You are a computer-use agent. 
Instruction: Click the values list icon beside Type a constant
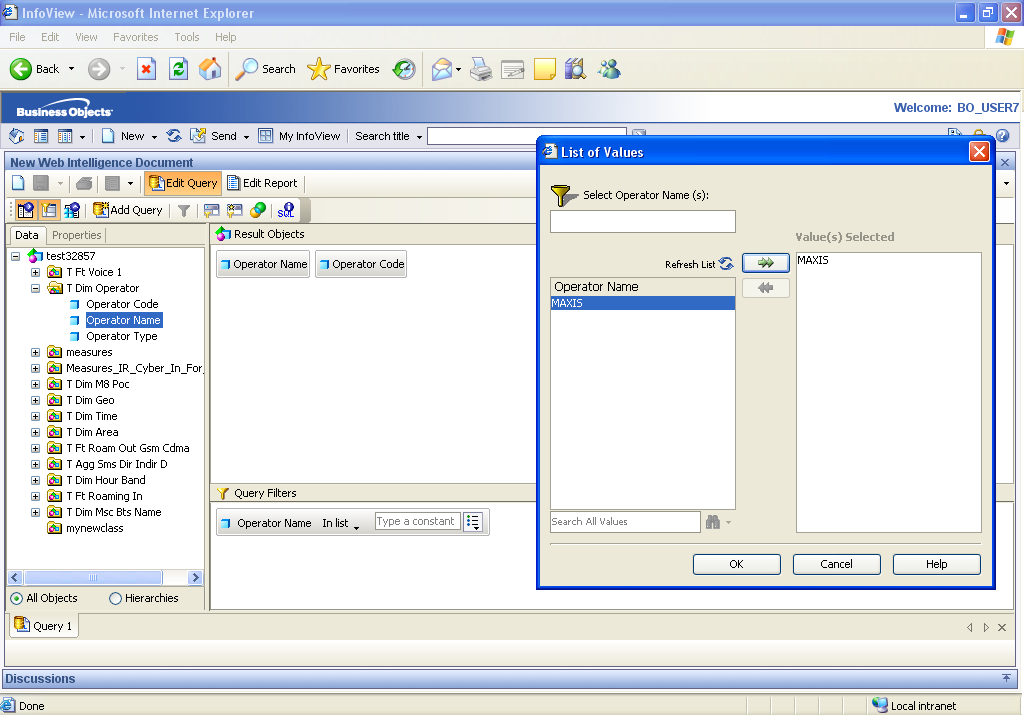[x=473, y=522]
